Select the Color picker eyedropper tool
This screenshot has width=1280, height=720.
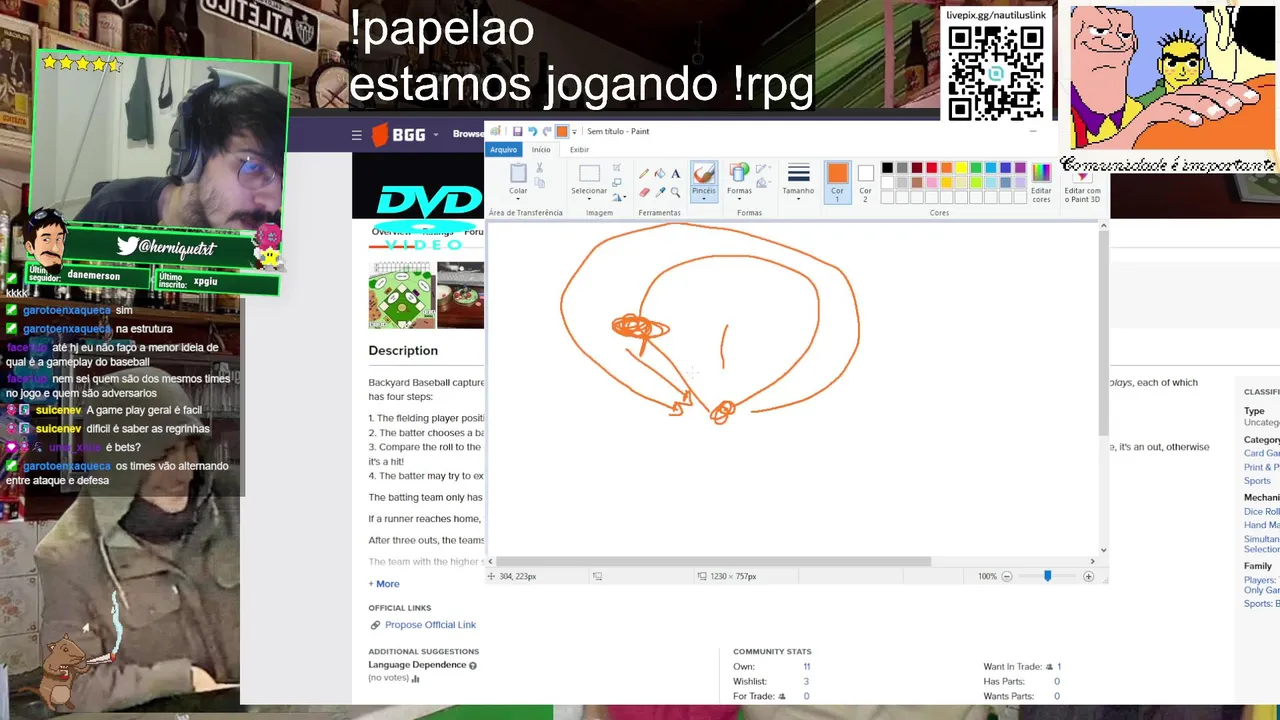[x=660, y=192]
